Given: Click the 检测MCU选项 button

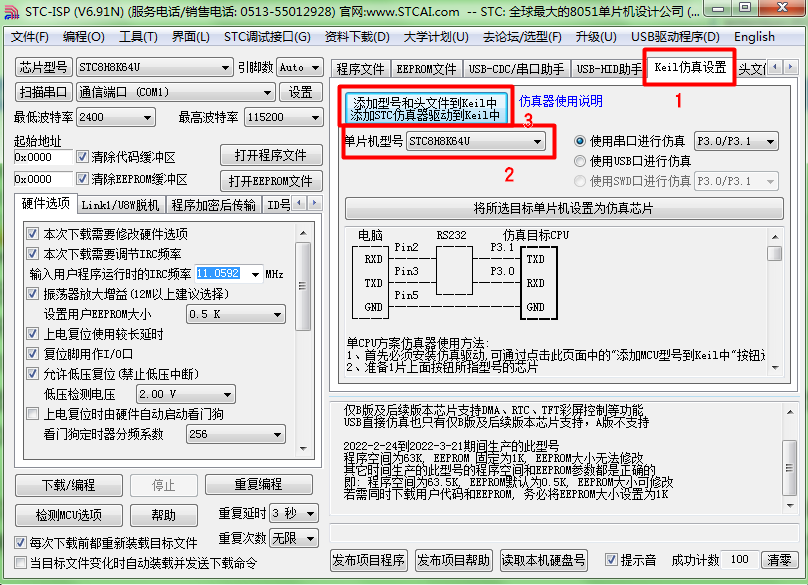Looking at the screenshot, I should (x=69, y=515).
